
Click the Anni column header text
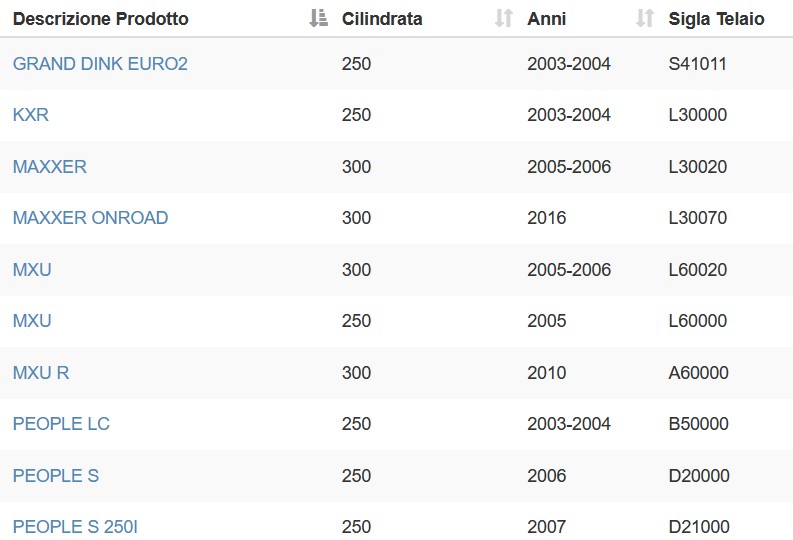tap(546, 19)
